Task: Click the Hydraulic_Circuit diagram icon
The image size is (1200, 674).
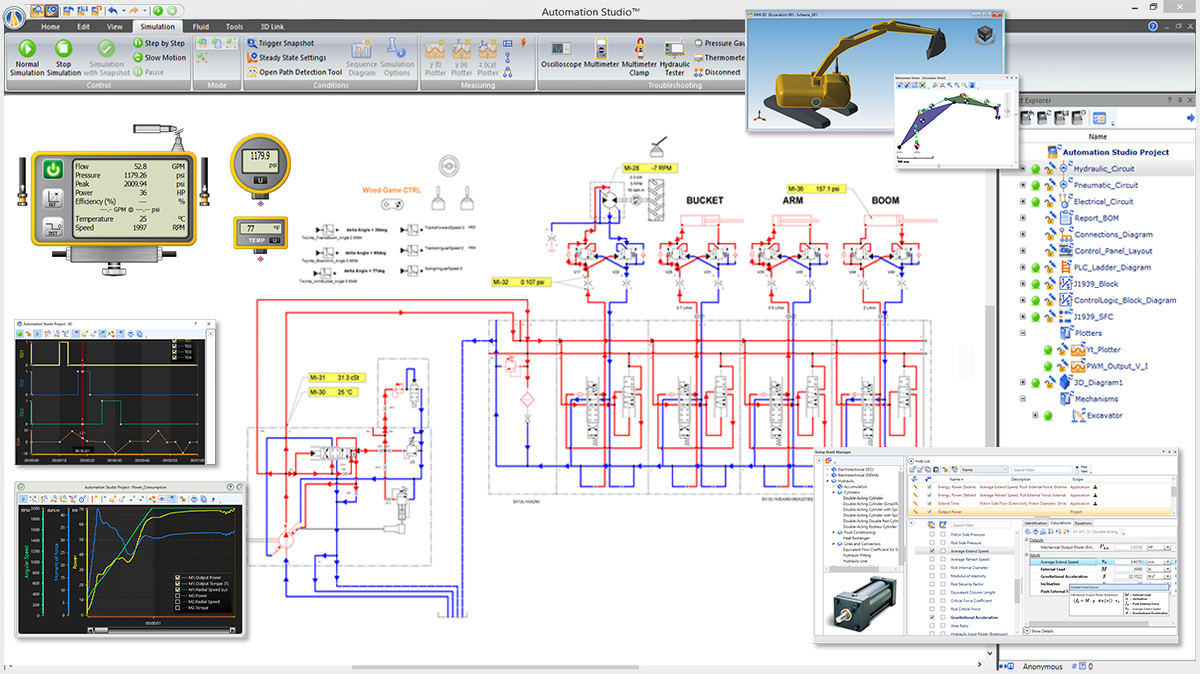Action: (1064, 169)
